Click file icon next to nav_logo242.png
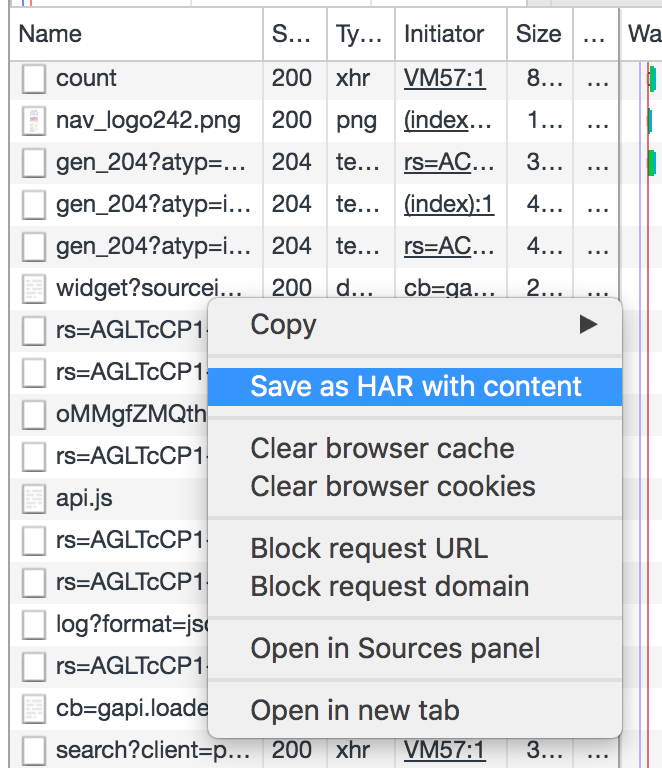This screenshot has width=662, height=768. pos(34,121)
